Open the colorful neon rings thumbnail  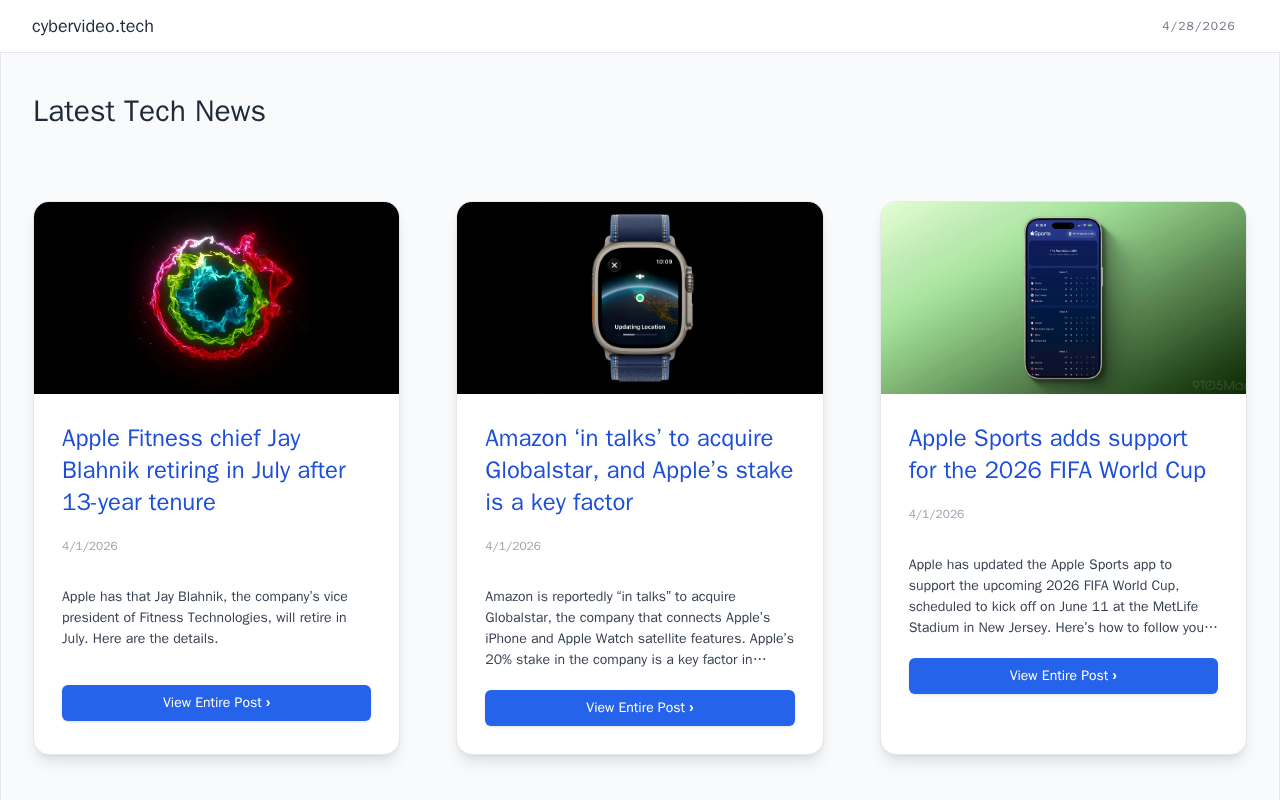pyautogui.click(x=216, y=298)
